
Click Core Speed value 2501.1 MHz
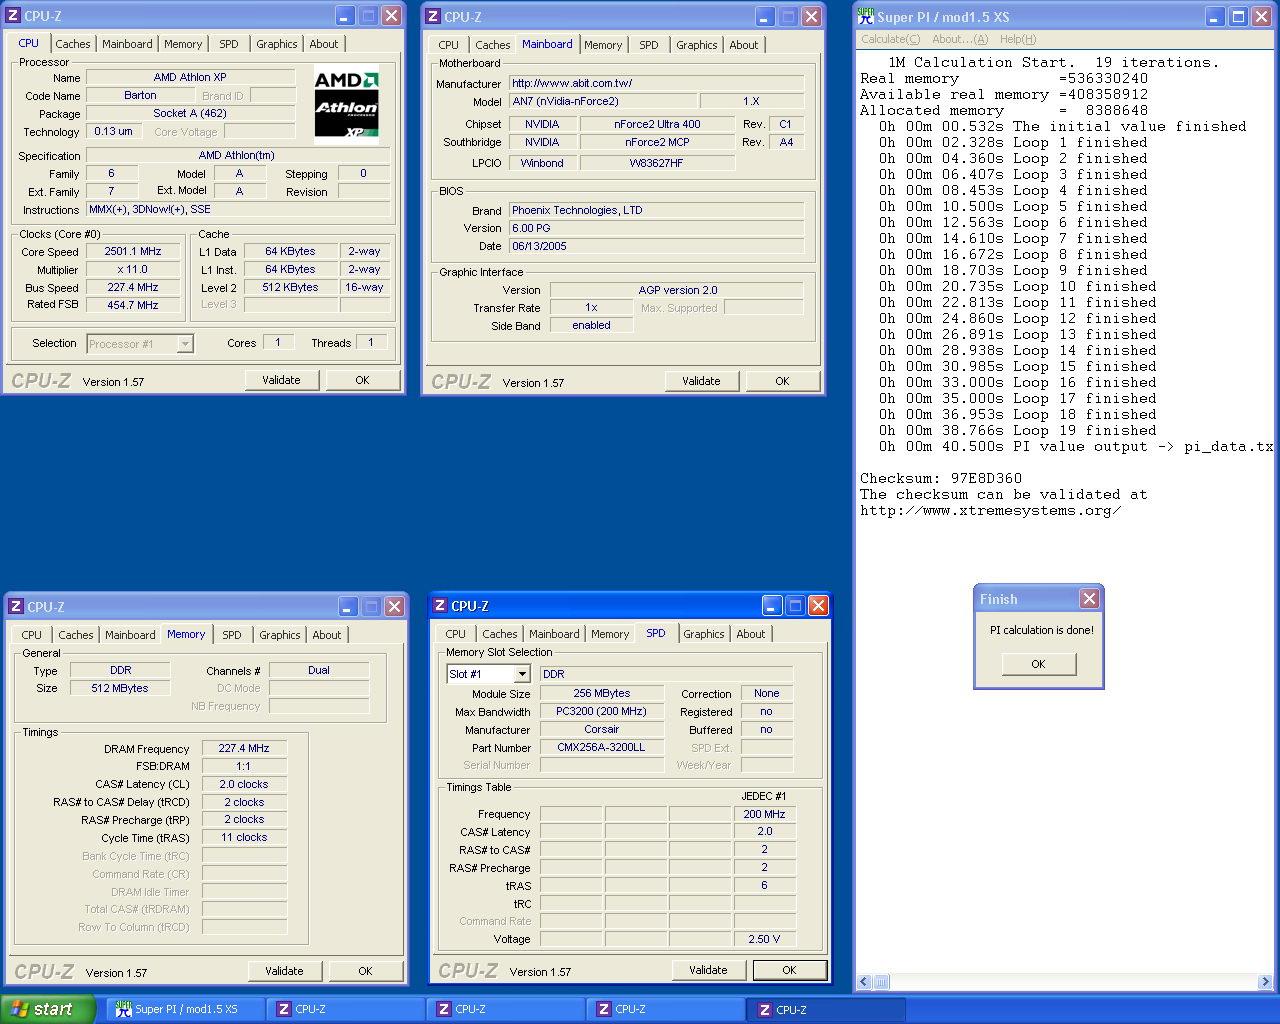click(132, 252)
